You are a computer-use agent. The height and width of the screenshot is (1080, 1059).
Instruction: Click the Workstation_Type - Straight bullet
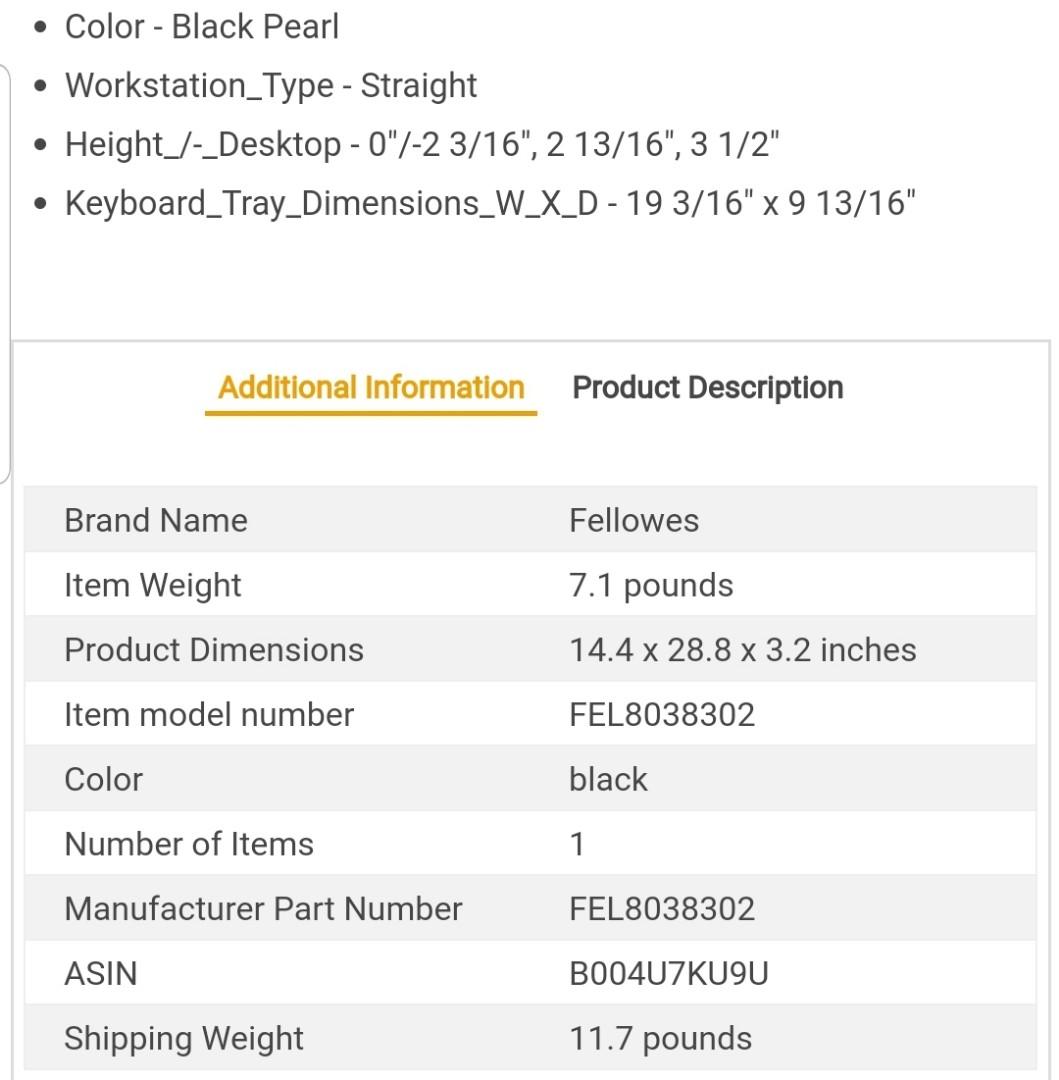click(x=271, y=86)
